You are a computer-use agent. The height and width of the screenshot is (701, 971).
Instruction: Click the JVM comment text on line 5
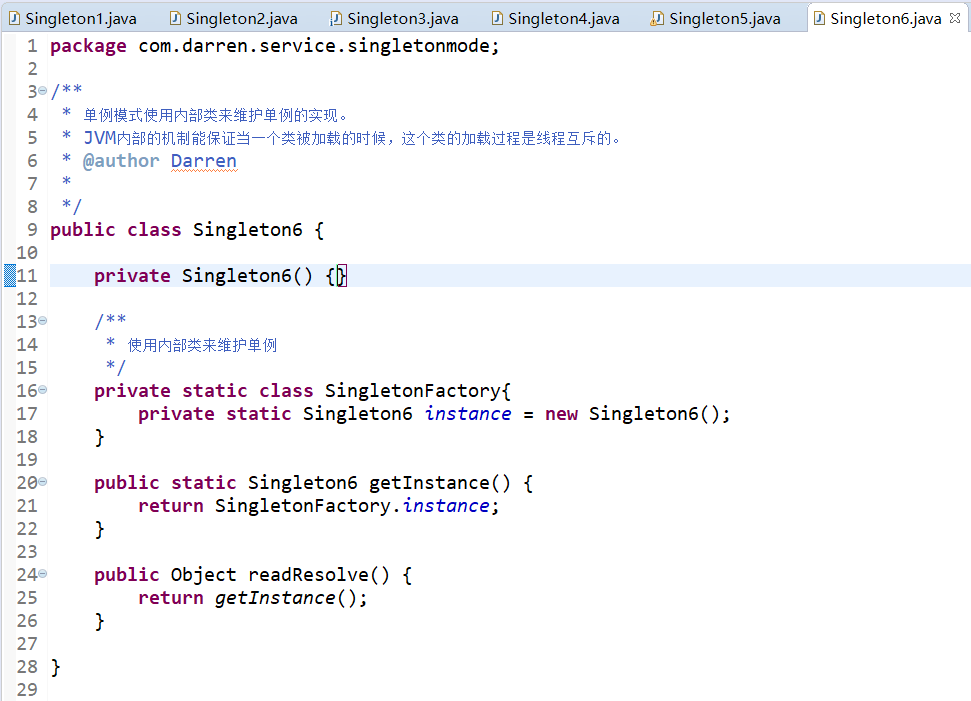(352, 138)
